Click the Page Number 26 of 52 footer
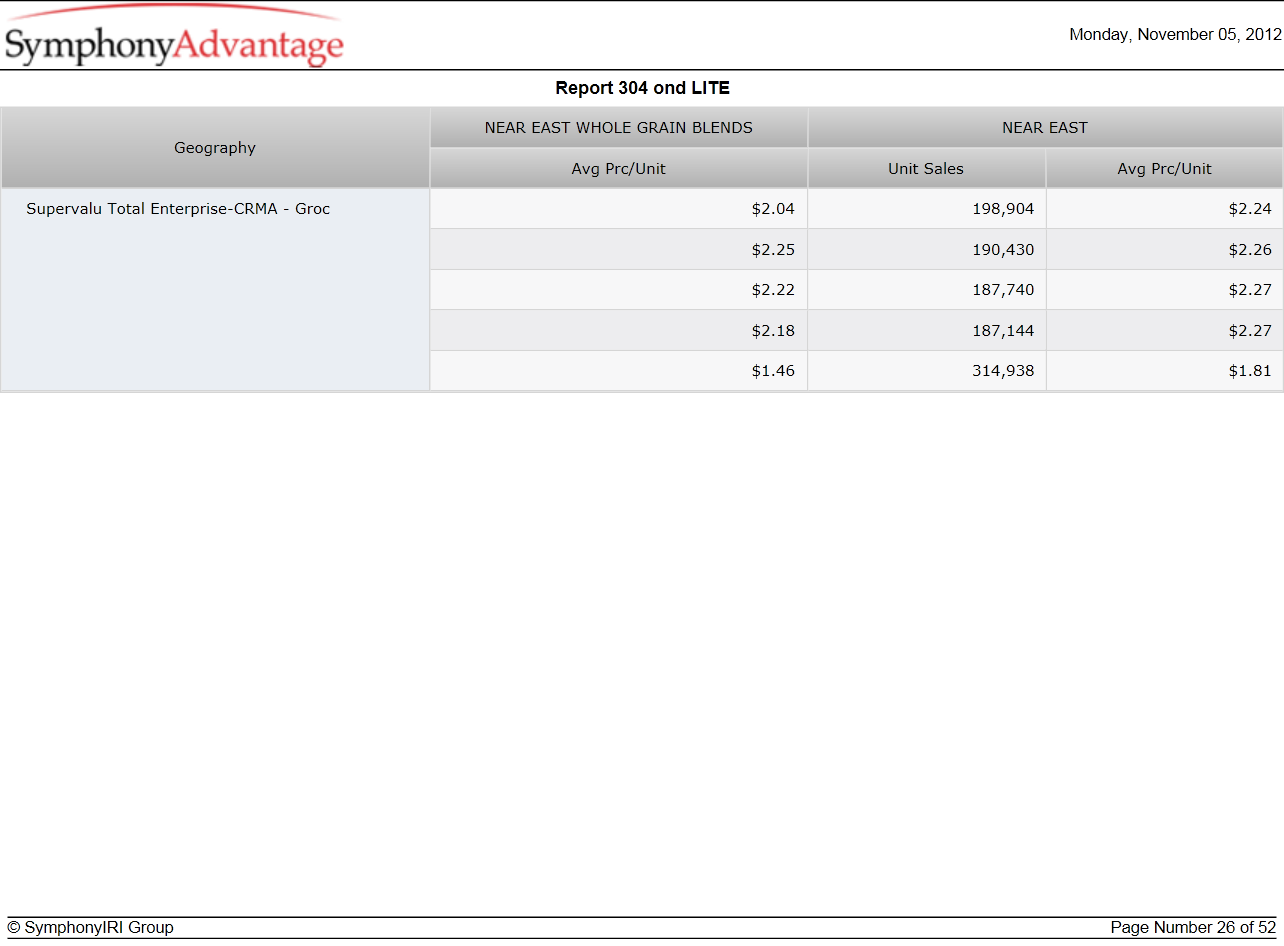 (x=1193, y=928)
